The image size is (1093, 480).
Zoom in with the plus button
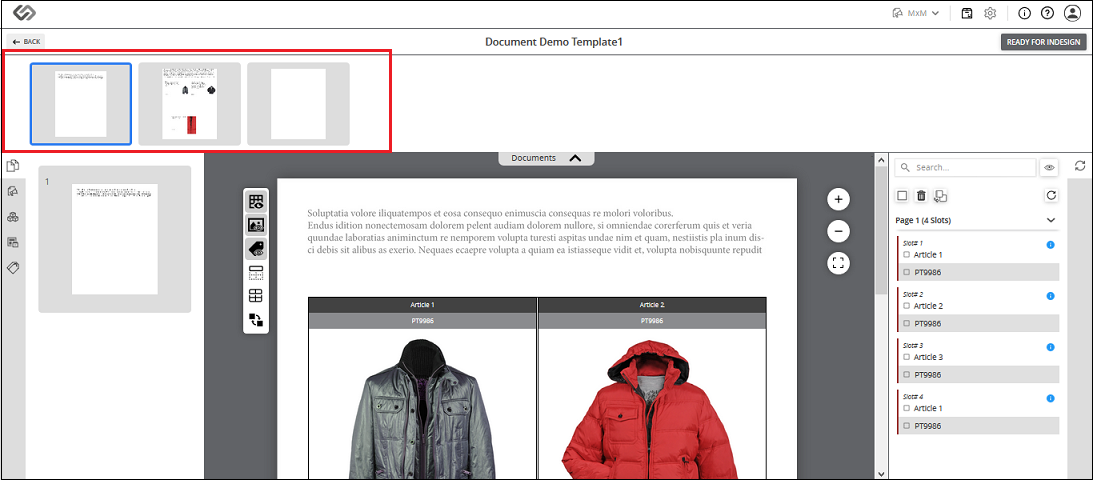click(x=838, y=200)
